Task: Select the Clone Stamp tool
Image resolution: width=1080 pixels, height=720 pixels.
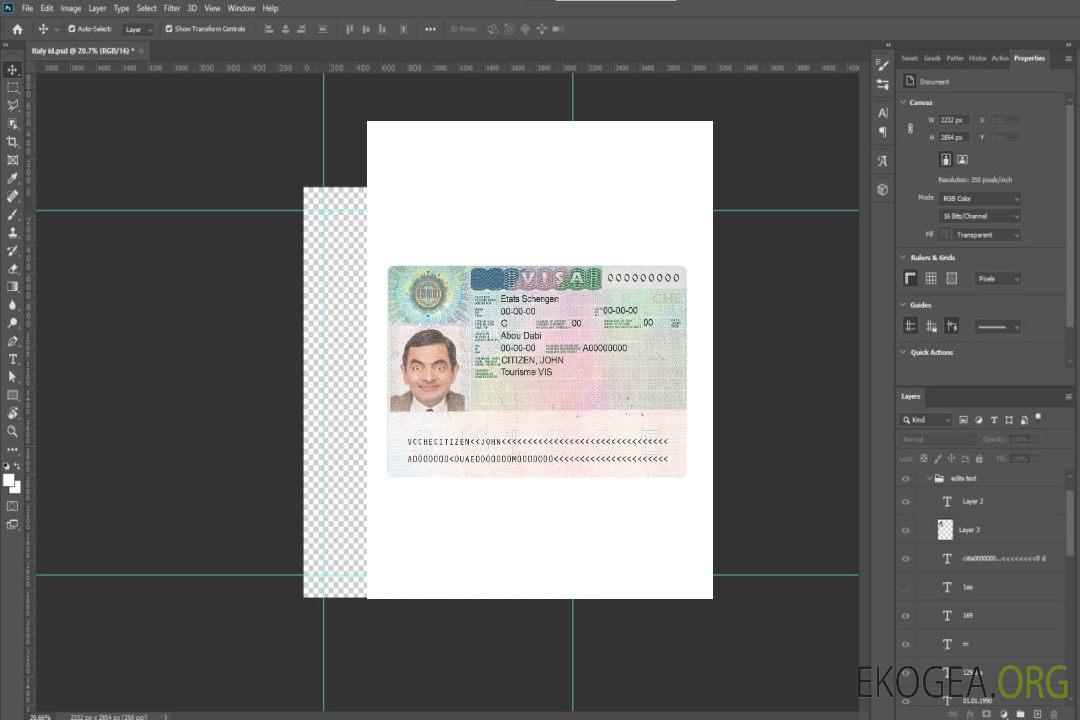Action: click(12, 233)
